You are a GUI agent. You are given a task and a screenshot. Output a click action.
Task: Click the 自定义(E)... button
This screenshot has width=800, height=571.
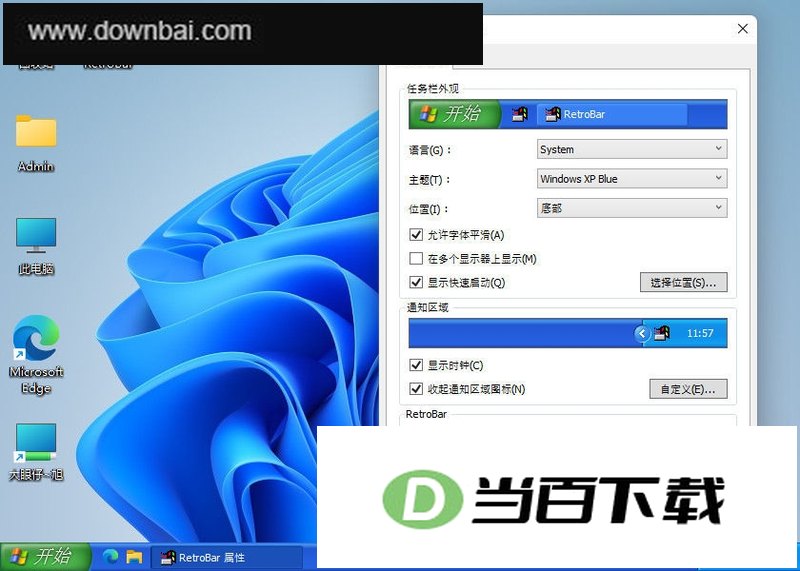coord(688,389)
